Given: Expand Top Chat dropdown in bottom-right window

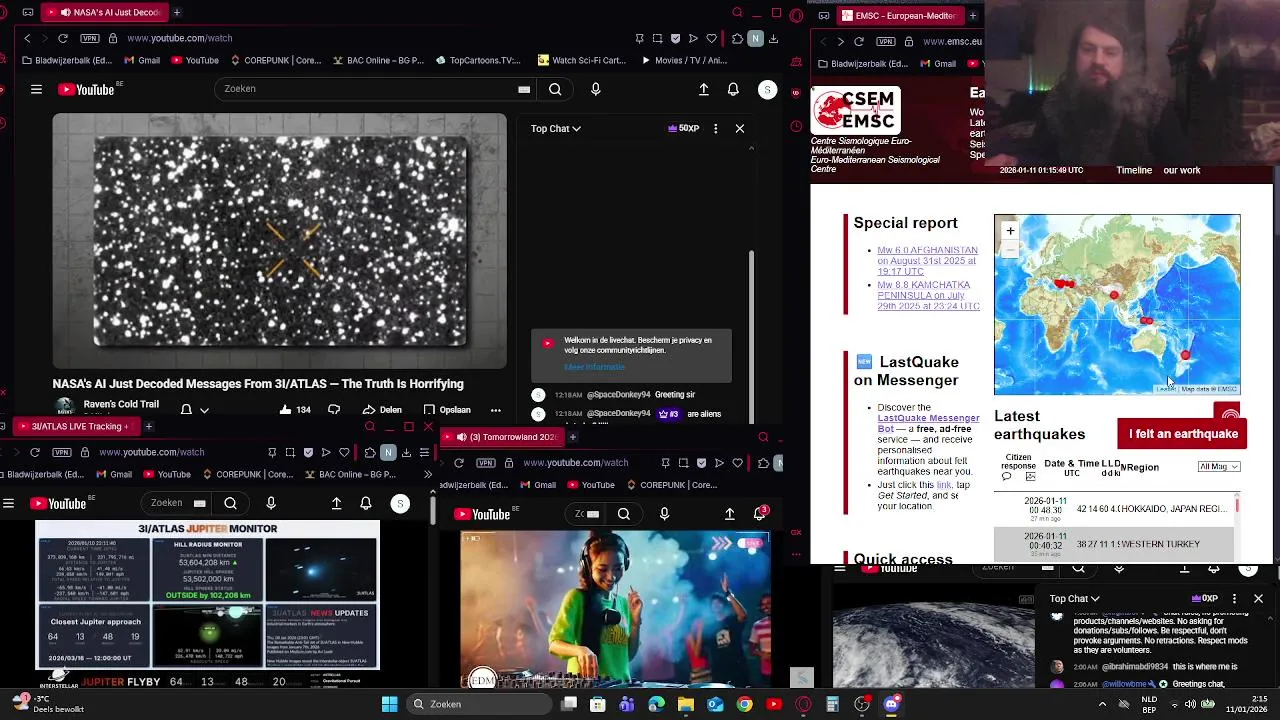Looking at the screenshot, I should coord(1074,598).
